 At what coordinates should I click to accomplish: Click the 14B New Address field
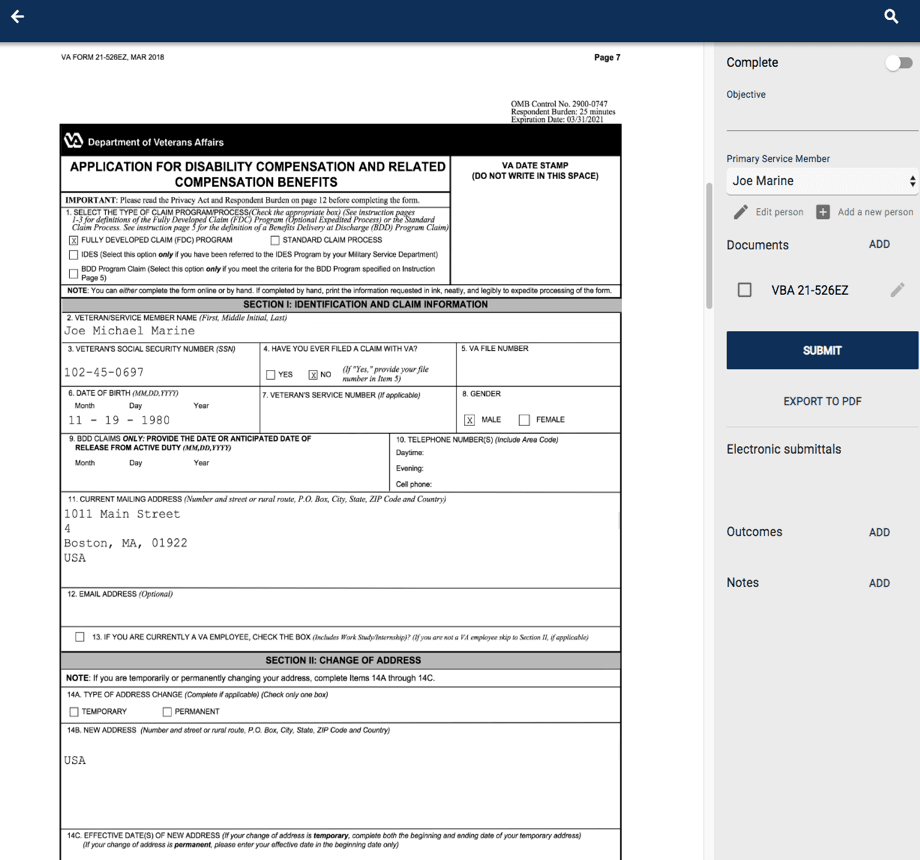[x=340, y=780]
